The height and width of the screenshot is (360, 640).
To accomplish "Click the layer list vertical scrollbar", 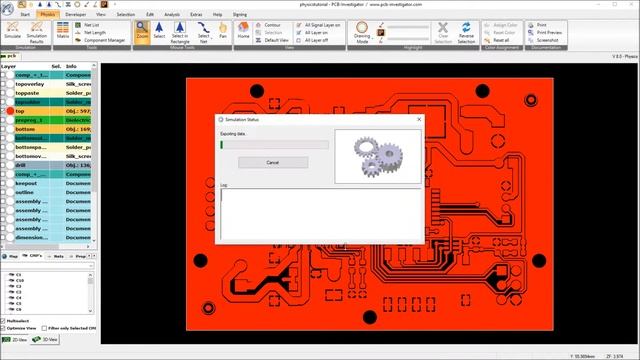I will pos(94,153).
